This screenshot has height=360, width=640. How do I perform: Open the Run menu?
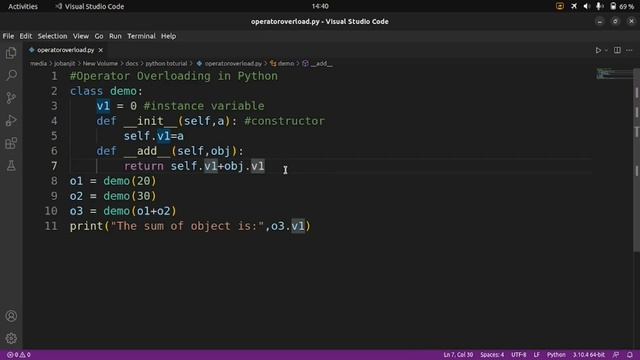(115, 36)
